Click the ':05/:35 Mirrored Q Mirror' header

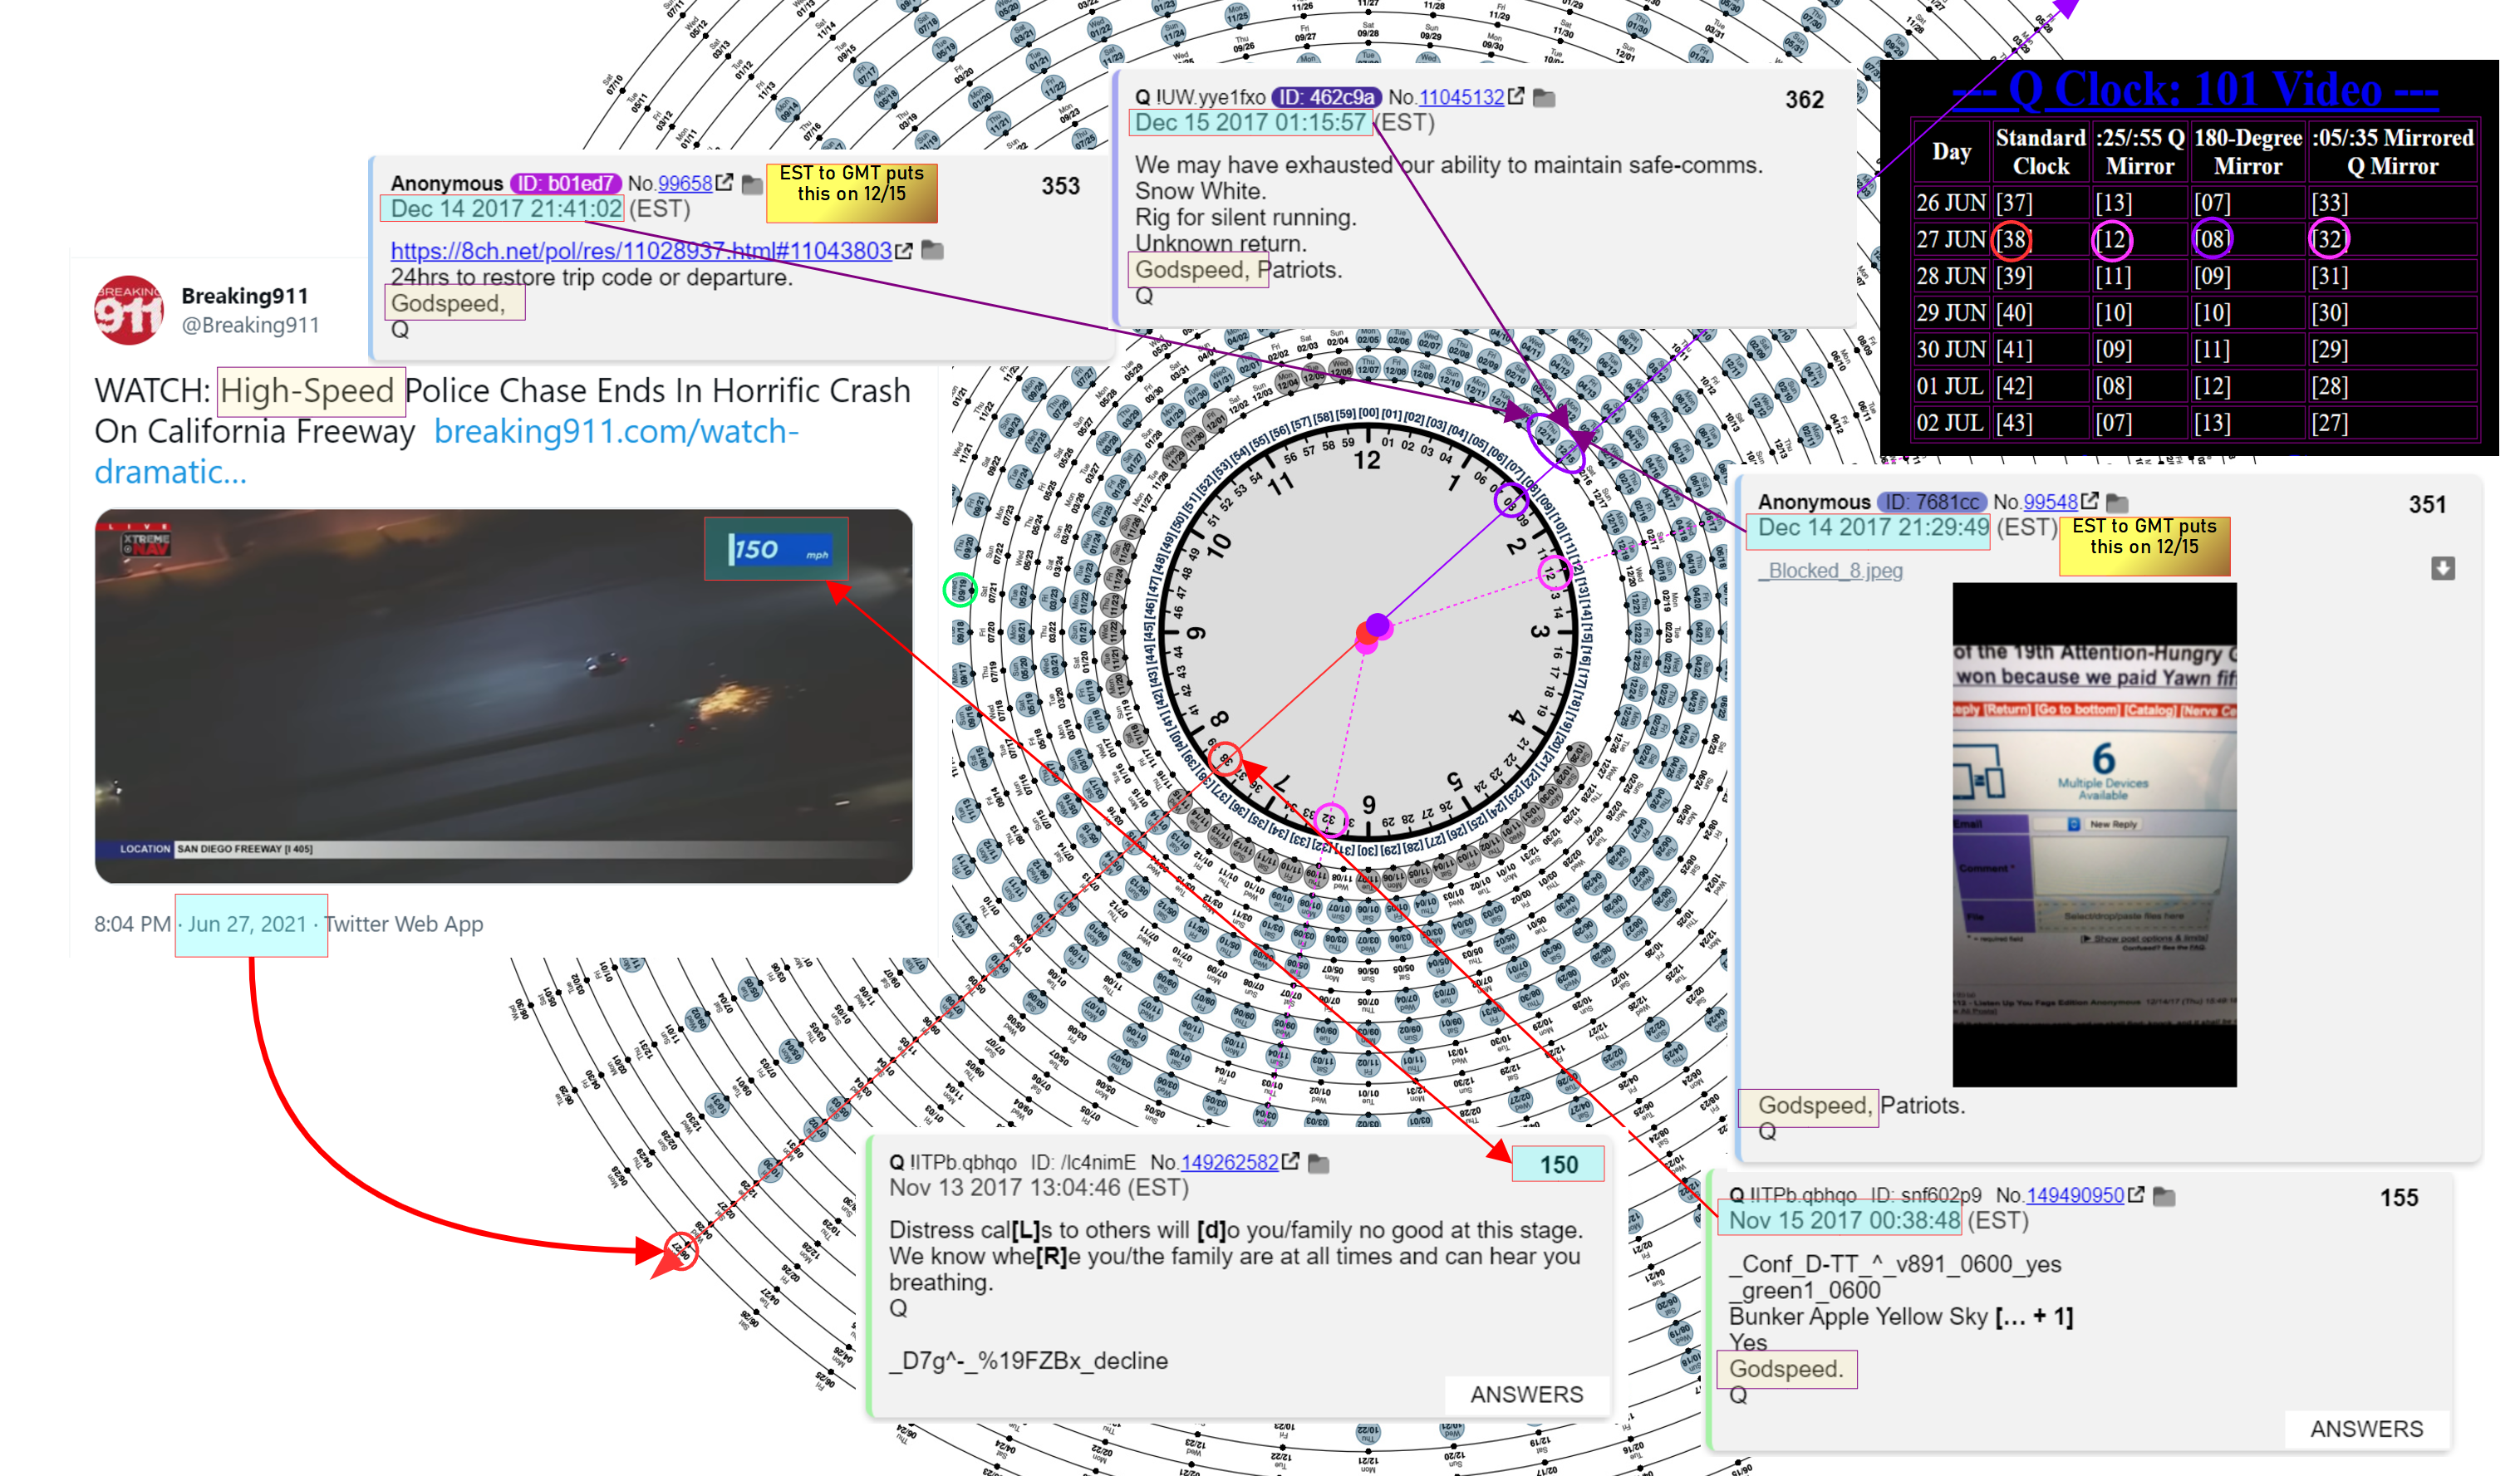click(x=2392, y=152)
